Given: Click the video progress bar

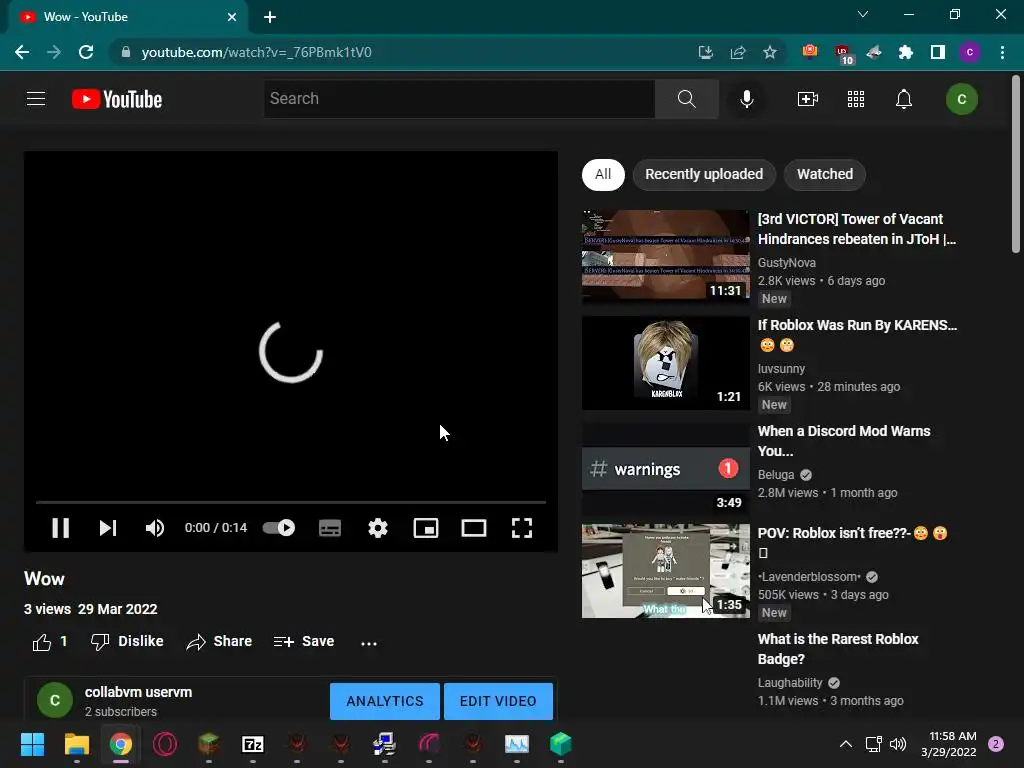Looking at the screenshot, I should [291, 502].
